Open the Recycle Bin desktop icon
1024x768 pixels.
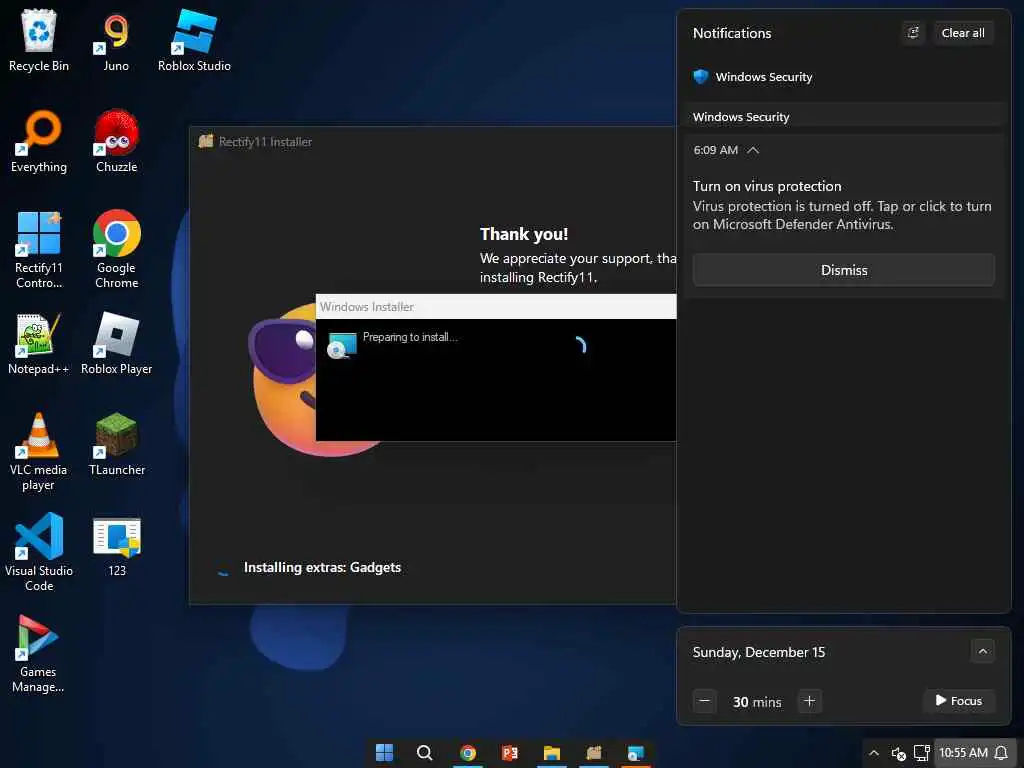pos(39,40)
